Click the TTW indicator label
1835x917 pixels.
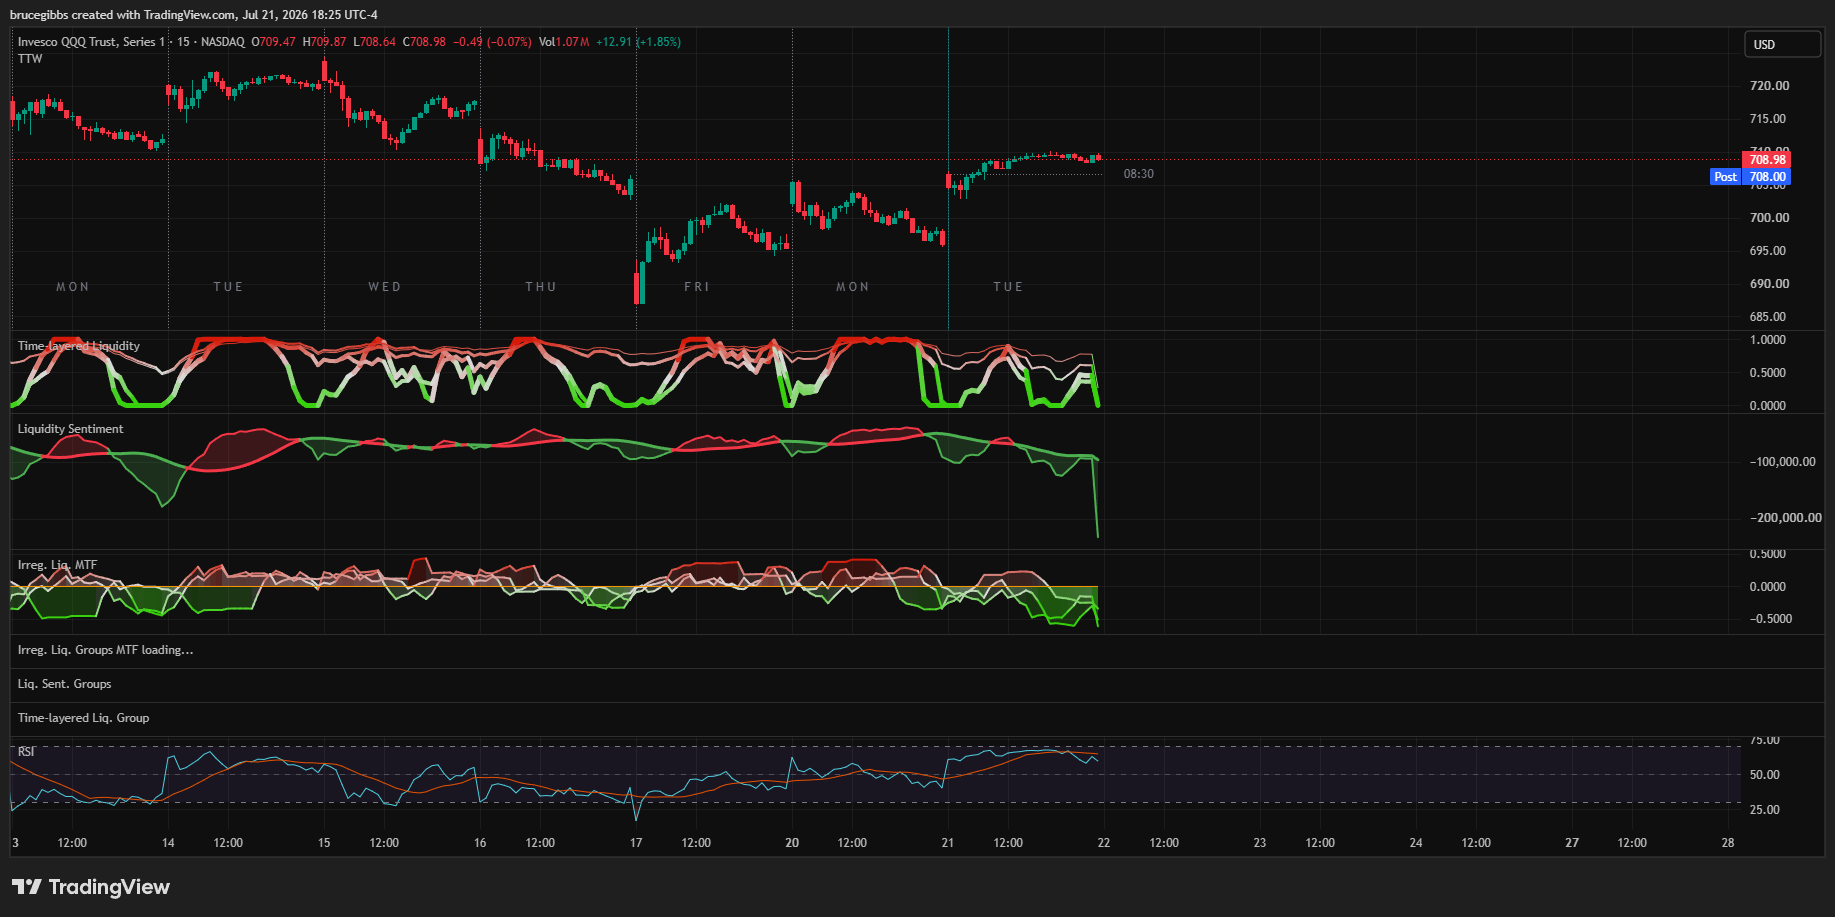point(30,59)
